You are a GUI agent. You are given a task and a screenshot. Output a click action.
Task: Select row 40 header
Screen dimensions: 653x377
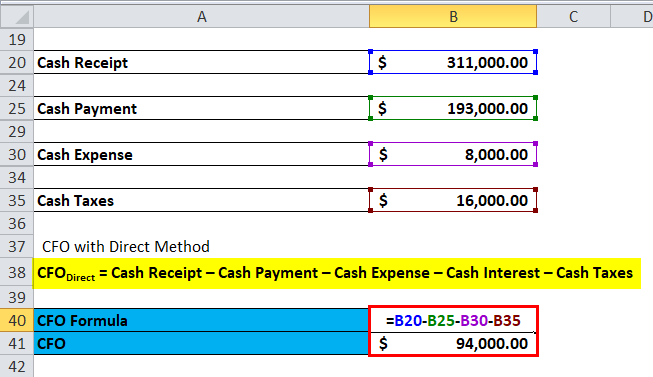[x=17, y=320]
